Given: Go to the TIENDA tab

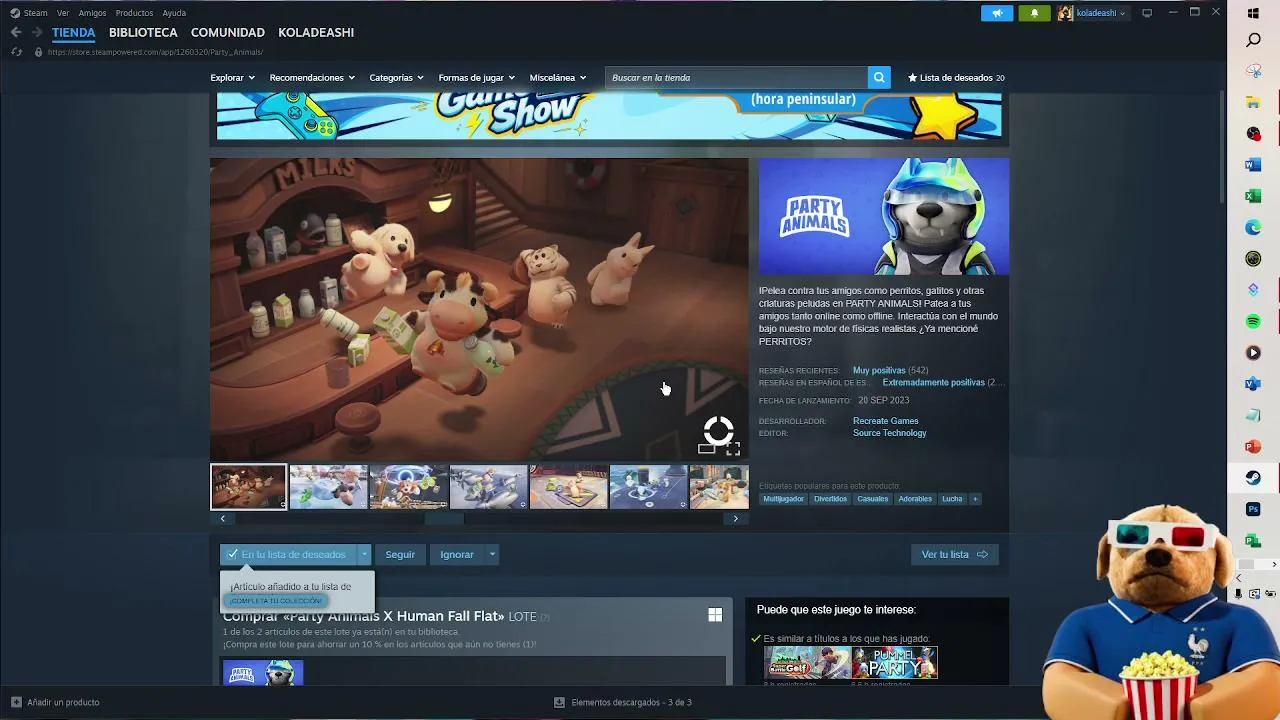Looking at the screenshot, I should point(74,32).
